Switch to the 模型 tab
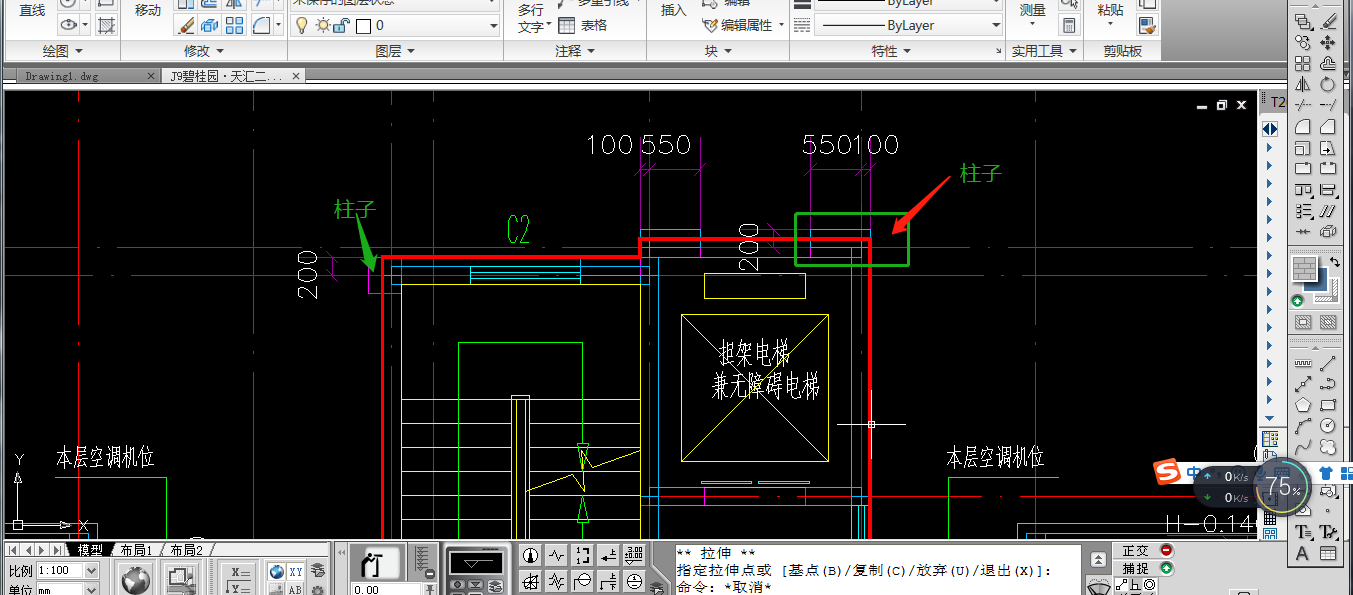Image resolution: width=1353 pixels, height=595 pixels. (x=91, y=550)
